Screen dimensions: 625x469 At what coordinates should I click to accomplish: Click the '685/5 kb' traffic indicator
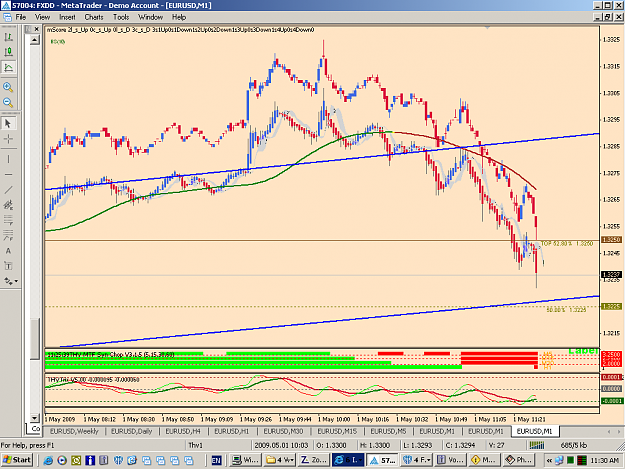(574, 445)
